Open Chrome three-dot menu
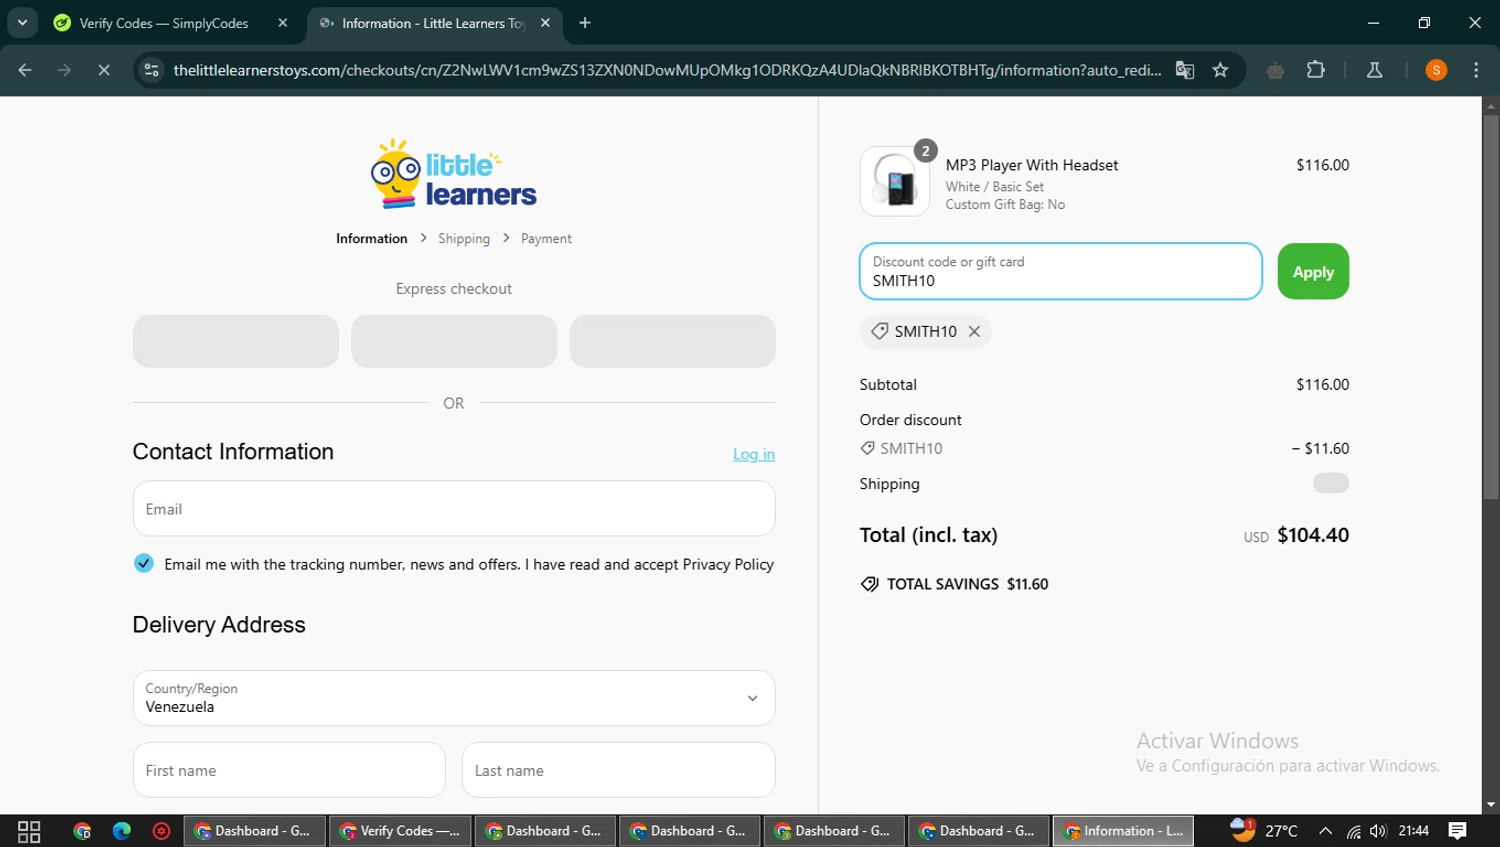This screenshot has height=847, width=1500. pos(1476,70)
